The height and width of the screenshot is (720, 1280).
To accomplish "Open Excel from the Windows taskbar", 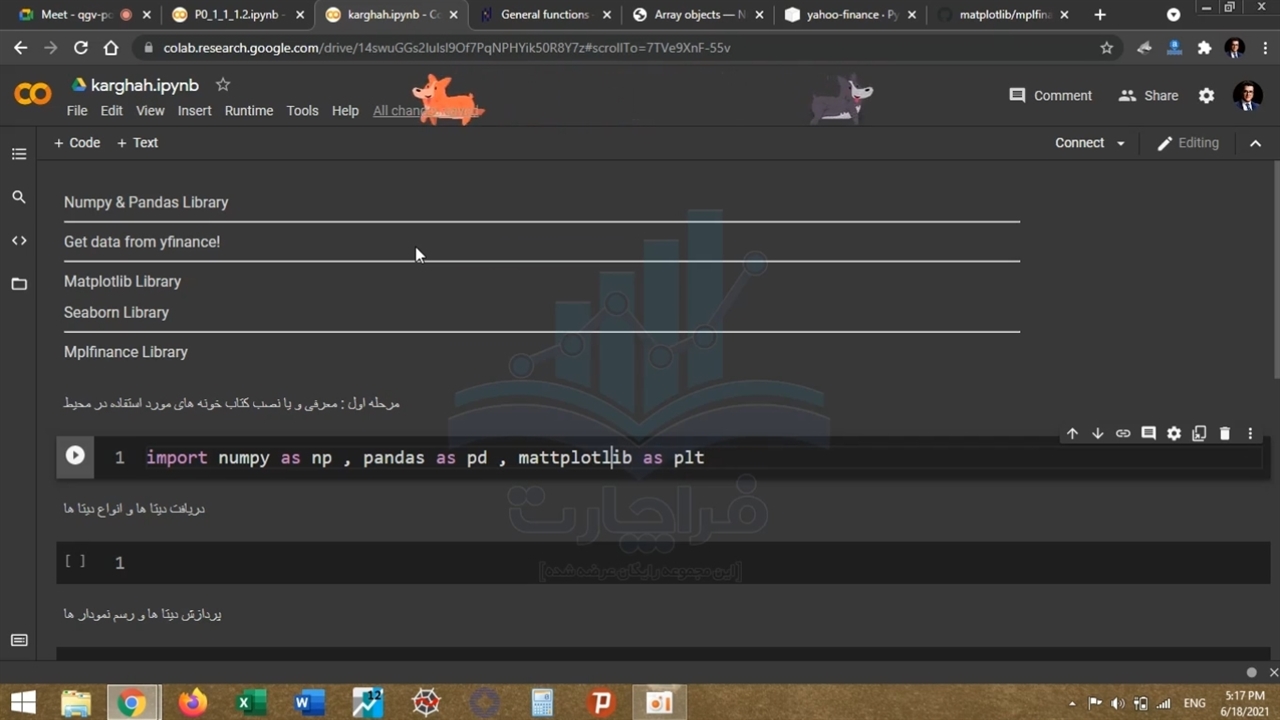I will click(245, 703).
